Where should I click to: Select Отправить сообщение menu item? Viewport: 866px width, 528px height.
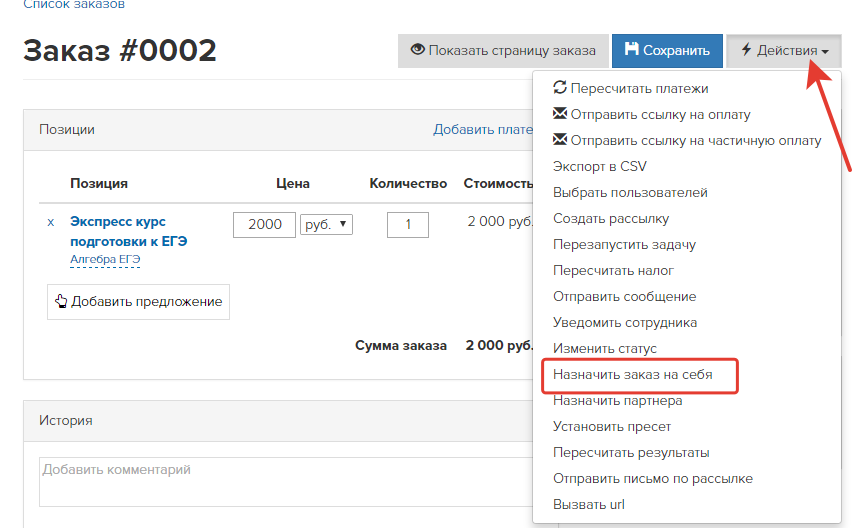625,296
